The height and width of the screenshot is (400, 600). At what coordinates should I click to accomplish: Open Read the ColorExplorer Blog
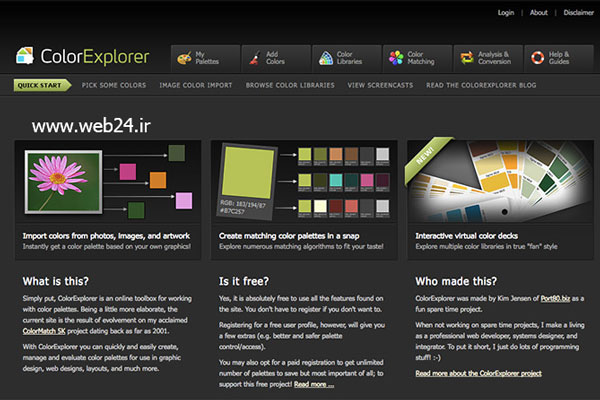point(481,85)
